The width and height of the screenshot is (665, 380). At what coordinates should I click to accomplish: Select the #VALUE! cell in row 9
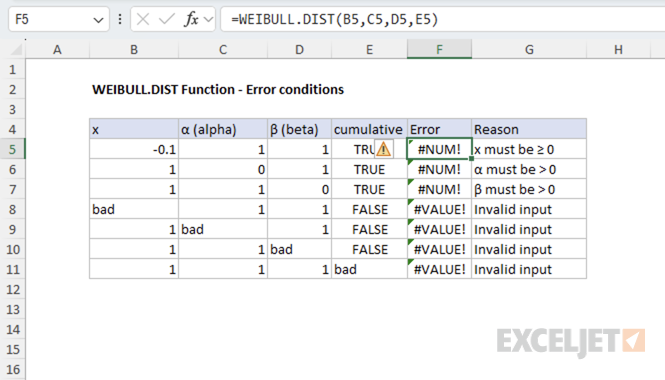tap(439, 229)
